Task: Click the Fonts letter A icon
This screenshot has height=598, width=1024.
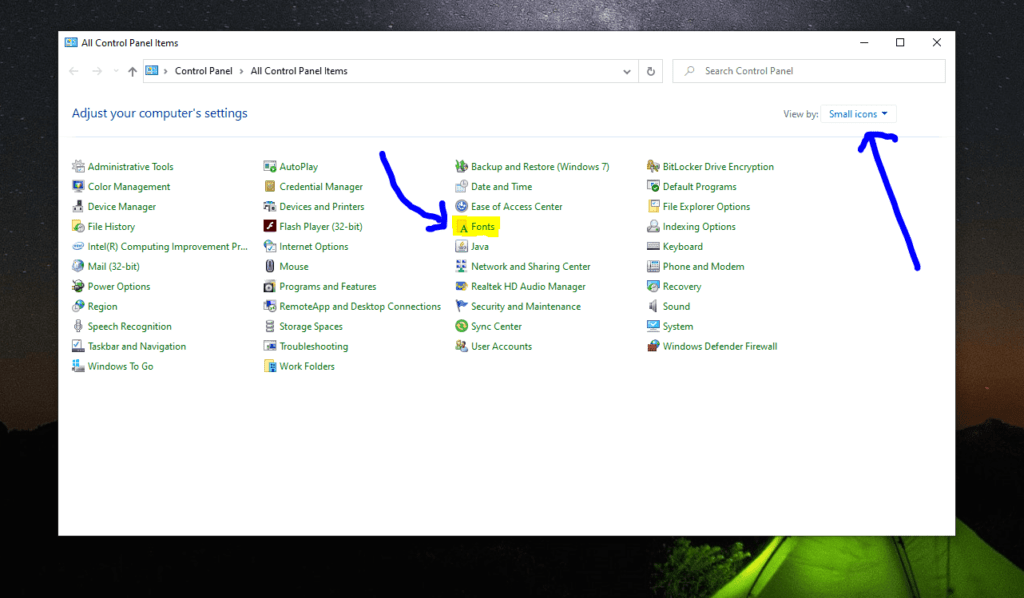Action: click(x=463, y=227)
